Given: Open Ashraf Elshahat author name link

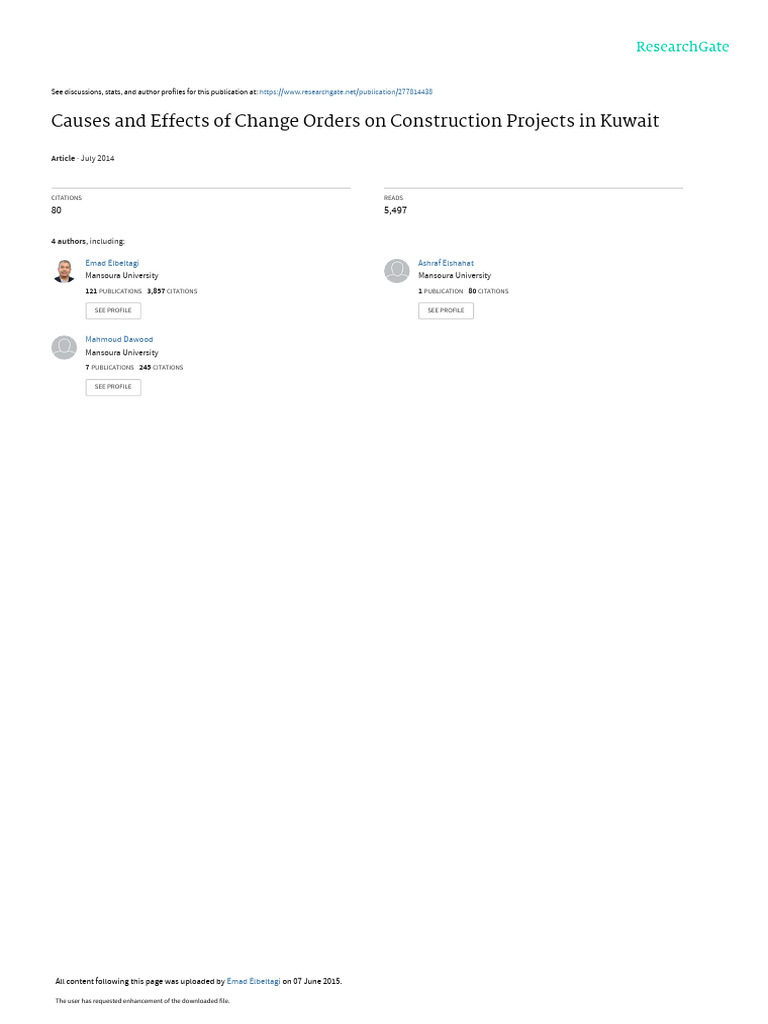Looking at the screenshot, I should [x=446, y=263].
